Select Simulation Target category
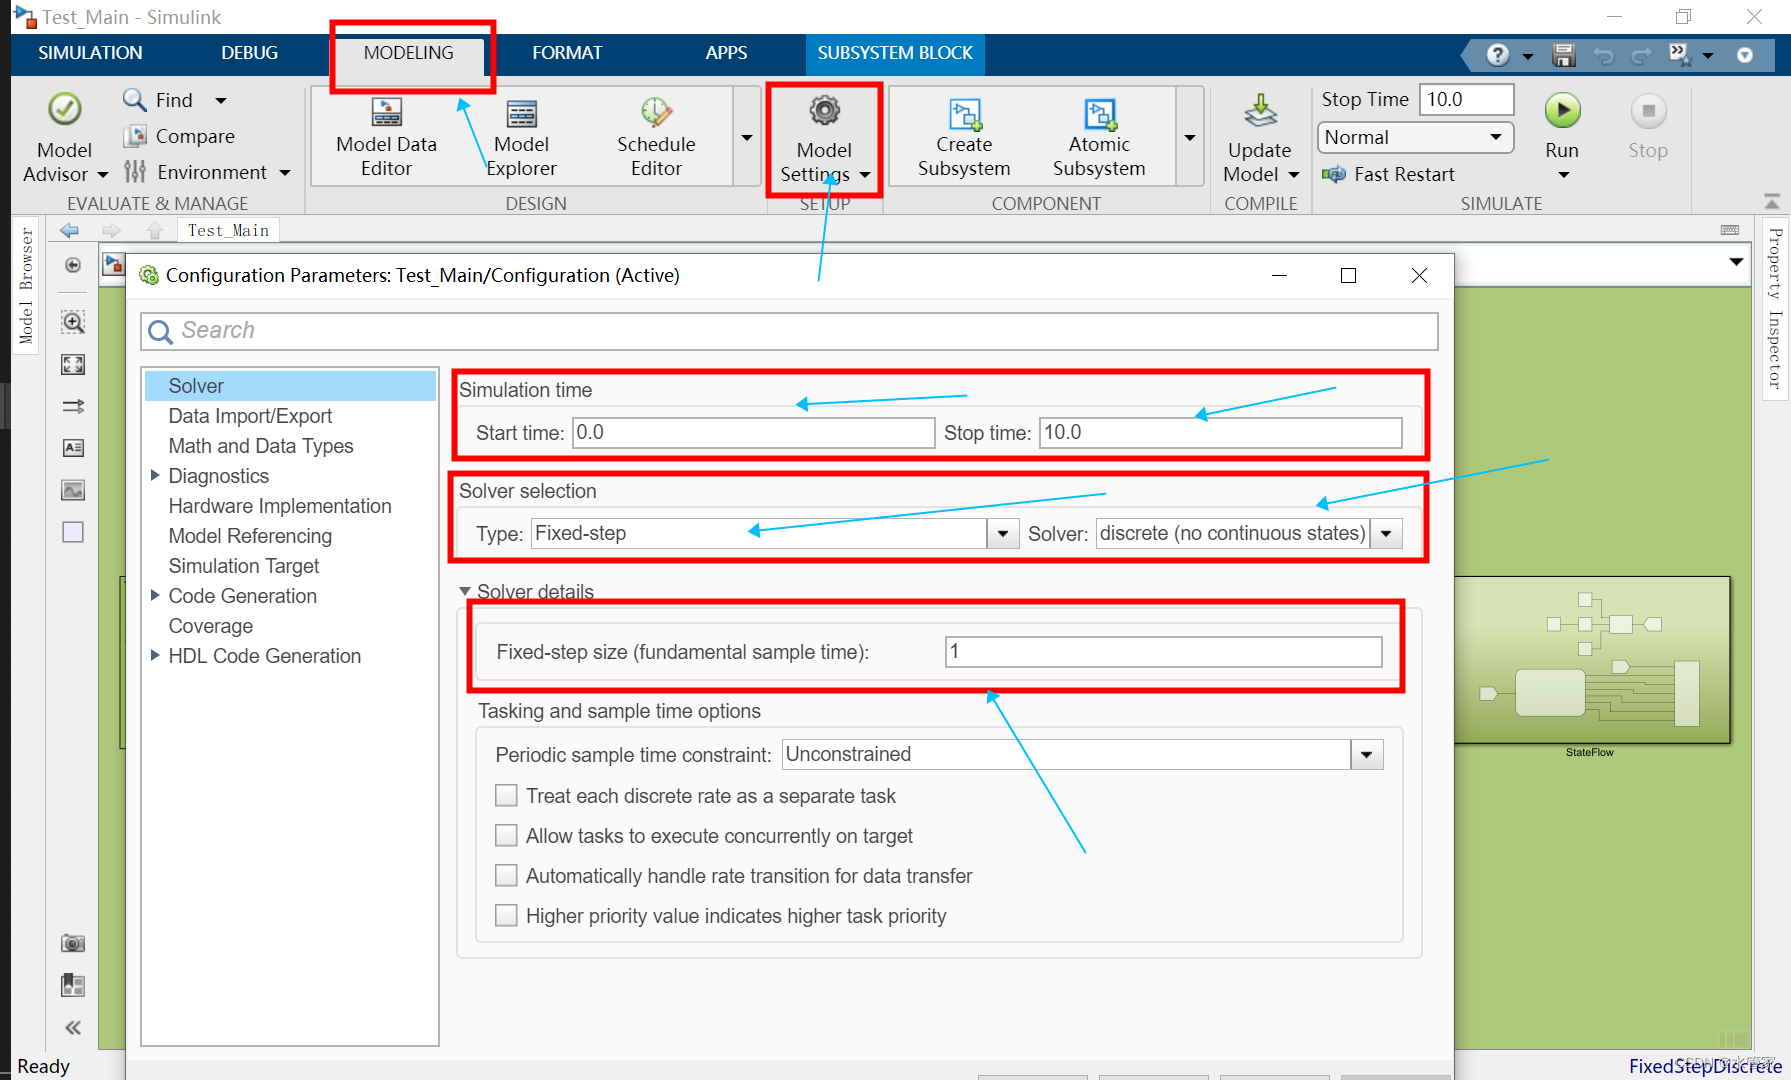The image size is (1791, 1080). pos(244,566)
